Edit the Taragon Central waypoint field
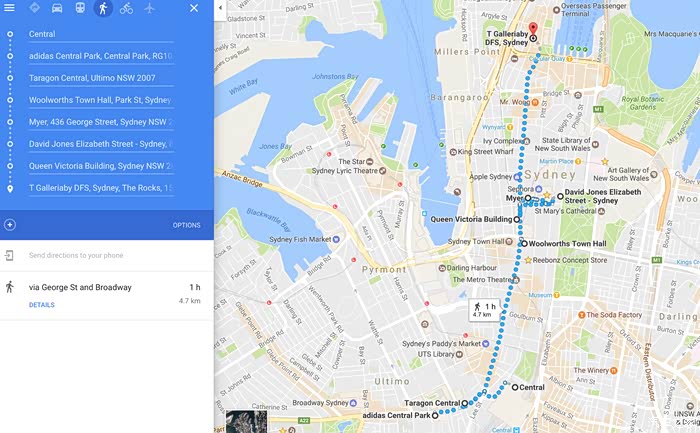Screen dimensions: 700x433 click(x=101, y=78)
